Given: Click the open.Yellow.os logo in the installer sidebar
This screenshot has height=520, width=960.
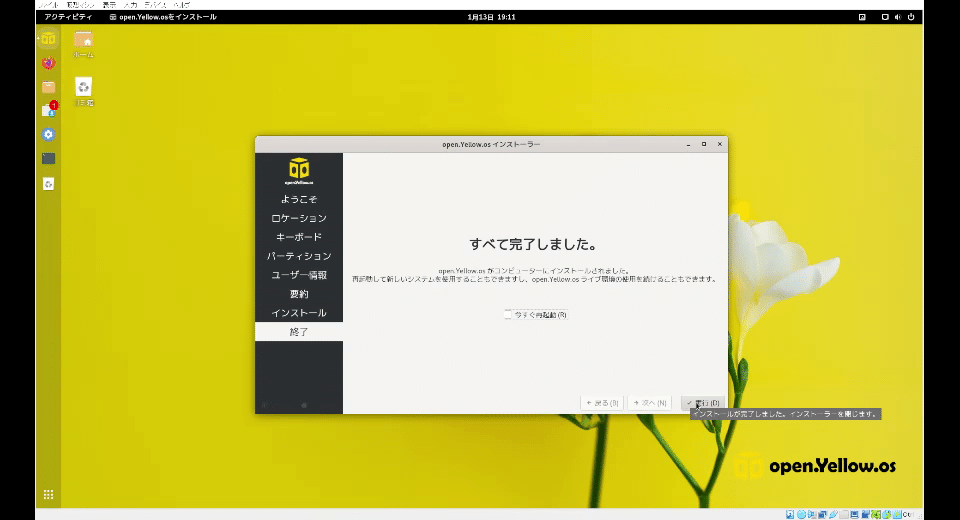Looking at the screenshot, I should (x=299, y=171).
